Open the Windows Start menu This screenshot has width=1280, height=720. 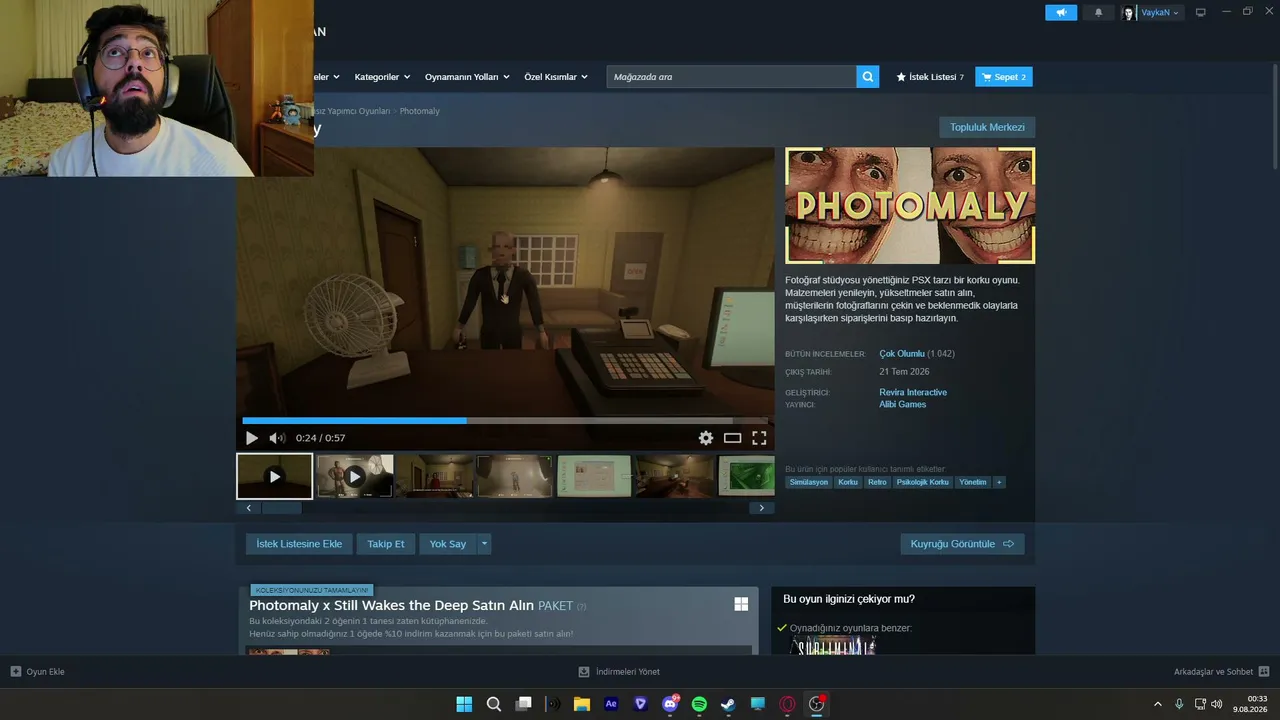464,704
